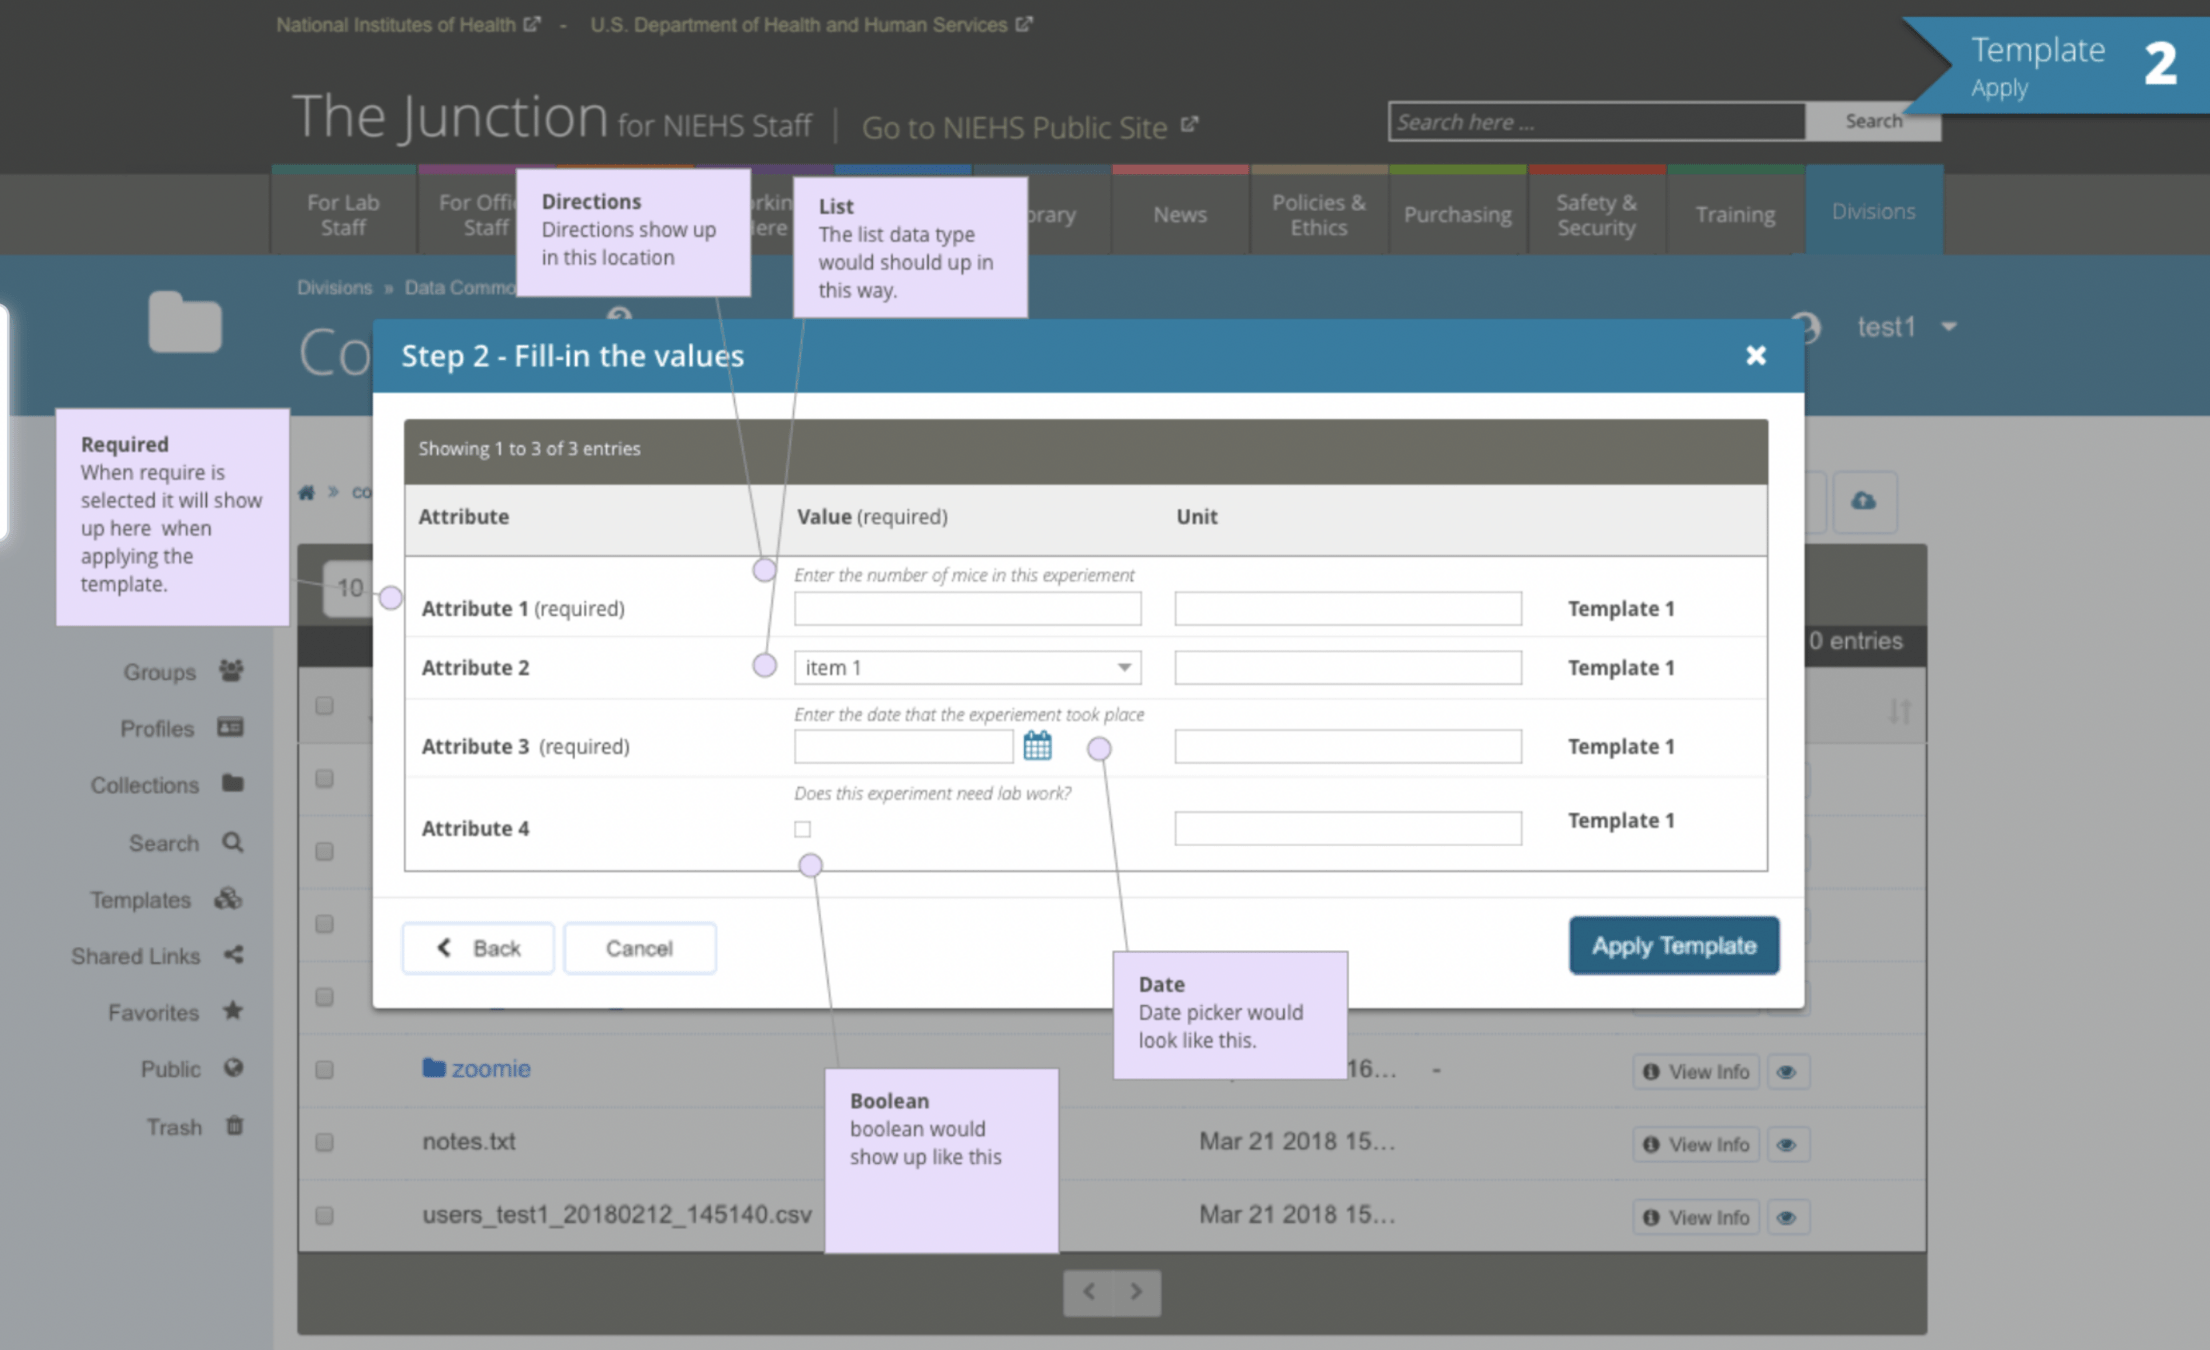This screenshot has width=2210, height=1350.
Task: Open the Purchasing navigation tab
Action: pos(1457,214)
